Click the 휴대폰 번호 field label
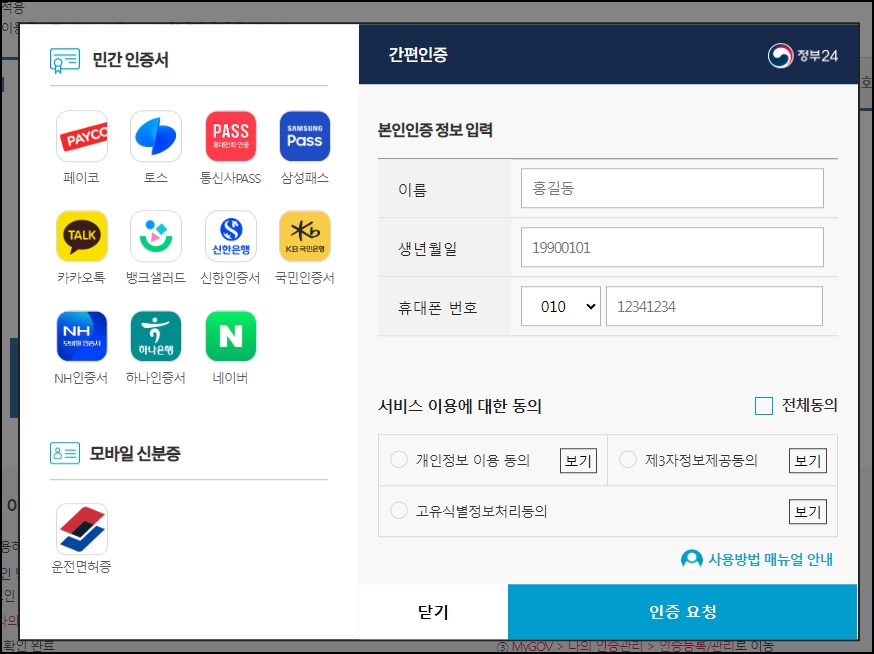Image resolution: width=874 pixels, height=654 pixels. click(x=438, y=307)
